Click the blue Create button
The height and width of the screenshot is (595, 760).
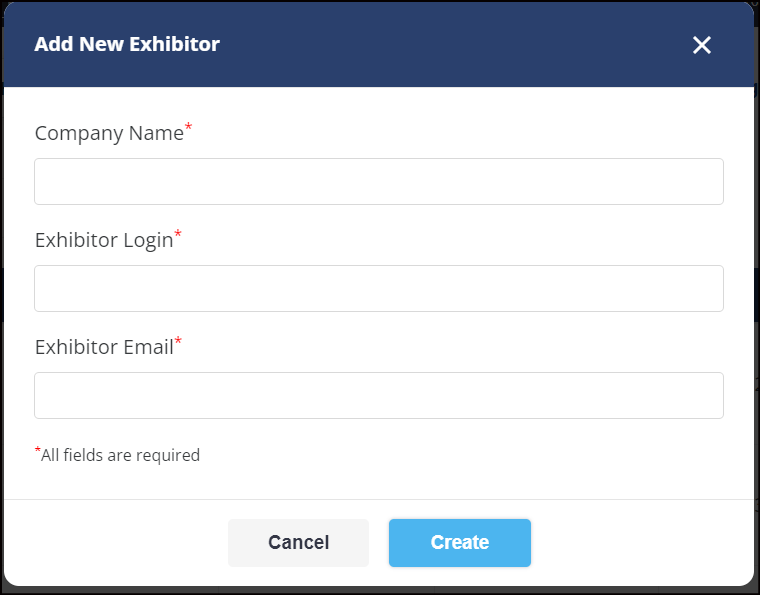(459, 543)
